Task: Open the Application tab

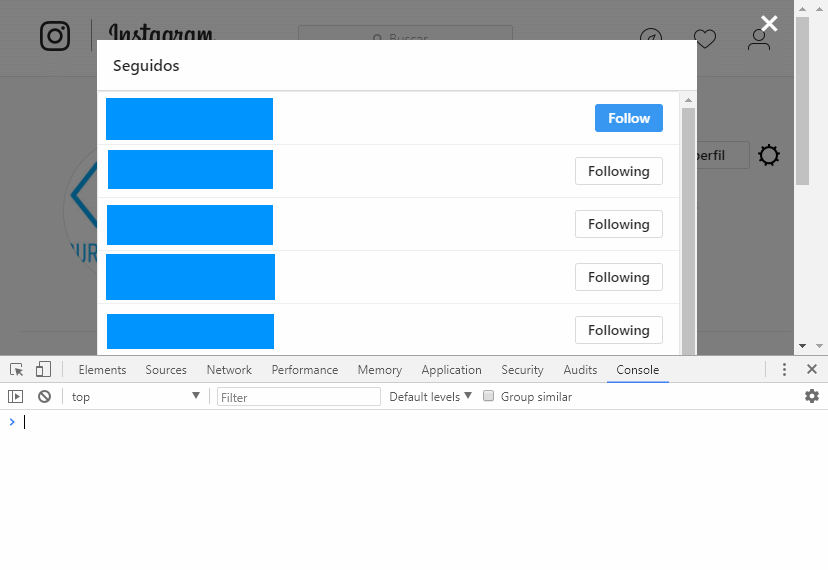Action: [451, 370]
